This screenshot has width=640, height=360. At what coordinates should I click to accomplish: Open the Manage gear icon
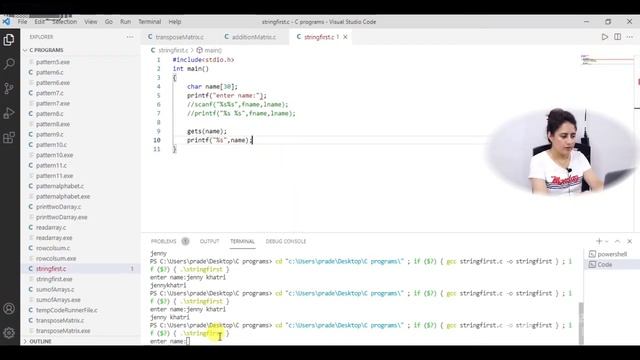(x=9, y=333)
